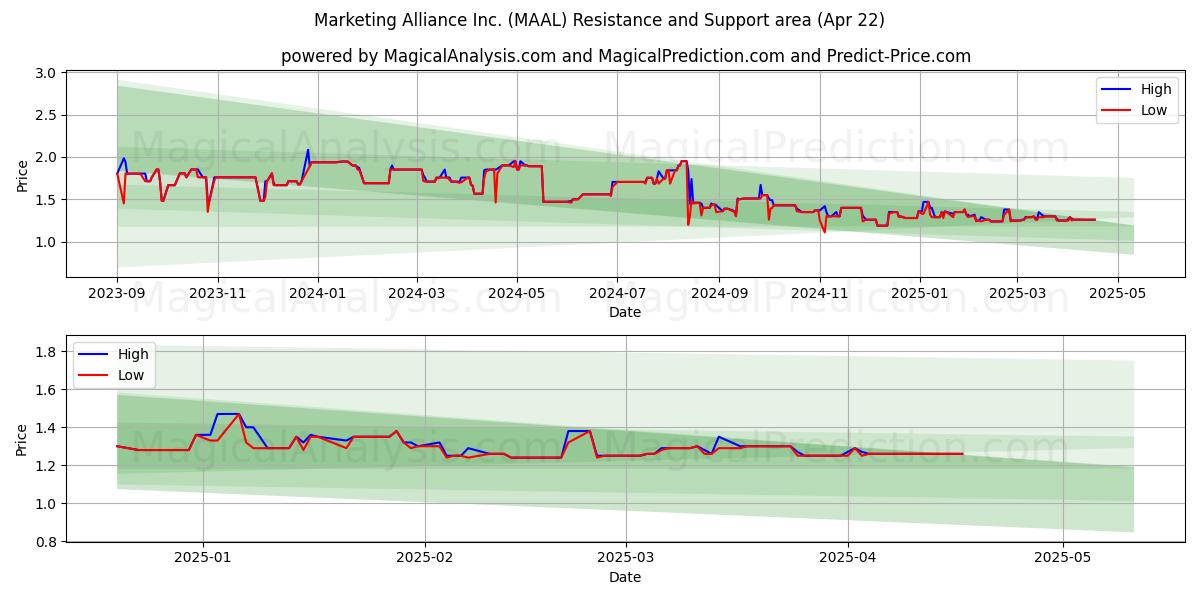The height and width of the screenshot is (600, 1200).
Task: Click the '1.5' price tick label
Action: pyautogui.click(x=45, y=200)
